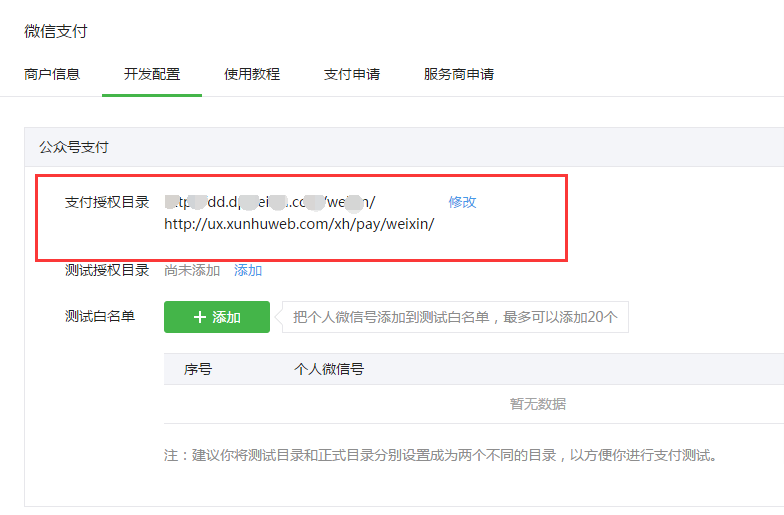Click the 微信支付 page title
The height and width of the screenshot is (515, 784).
click(56, 32)
